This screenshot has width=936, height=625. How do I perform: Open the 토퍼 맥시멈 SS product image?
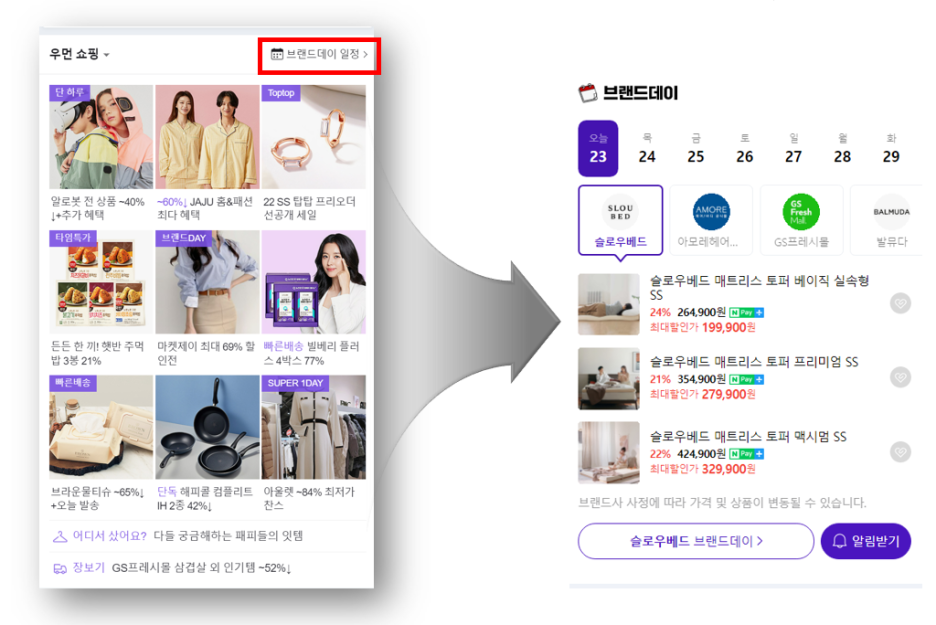point(609,452)
